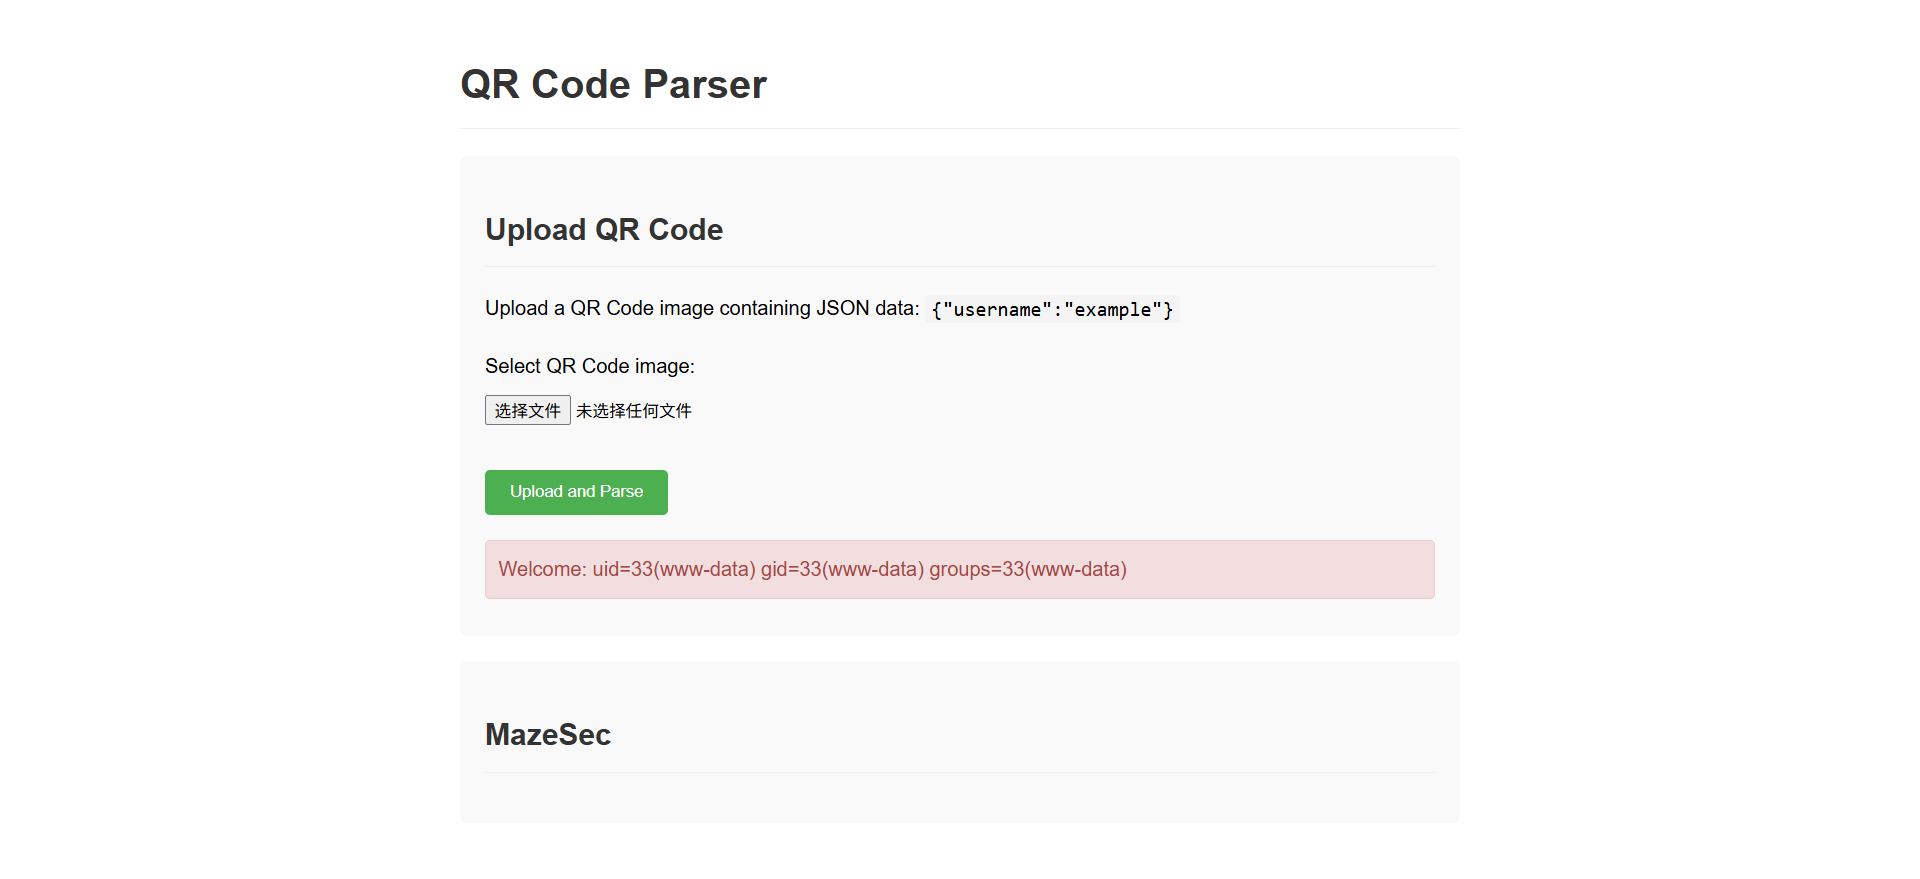Image resolution: width=1920 pixels, height=879 pixels.
Task: Click the 选择文件 file chooser button
Action: click(x=527, y=410)
